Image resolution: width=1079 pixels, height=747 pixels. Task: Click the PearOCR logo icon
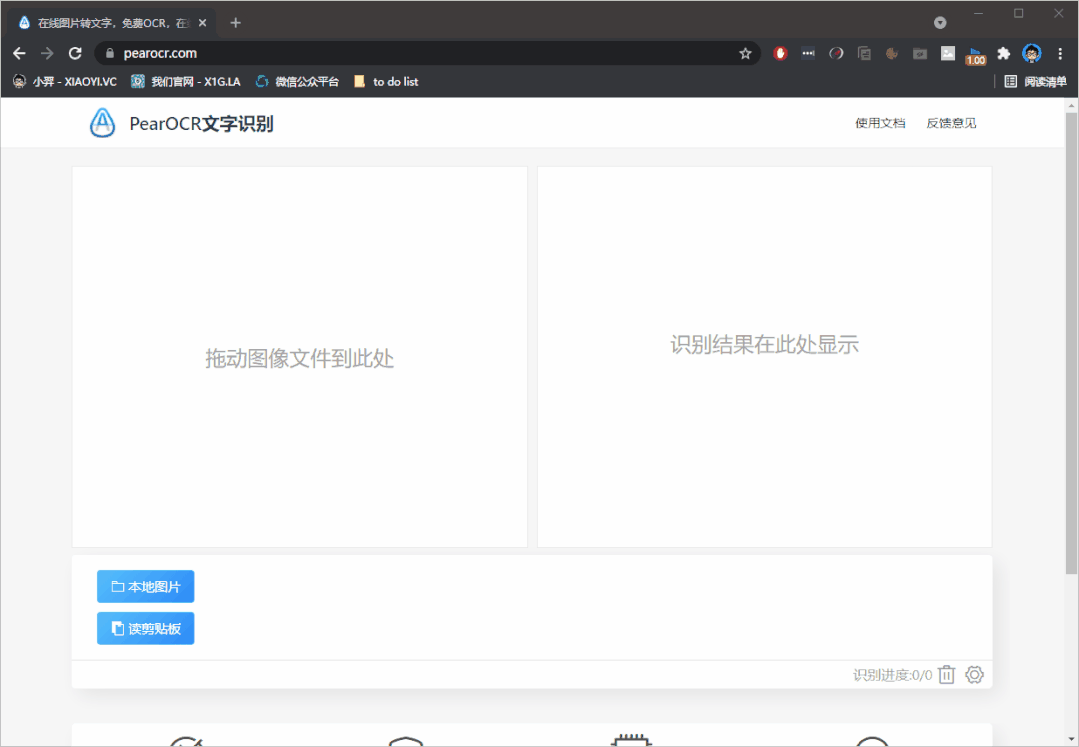tap(102, 123)
